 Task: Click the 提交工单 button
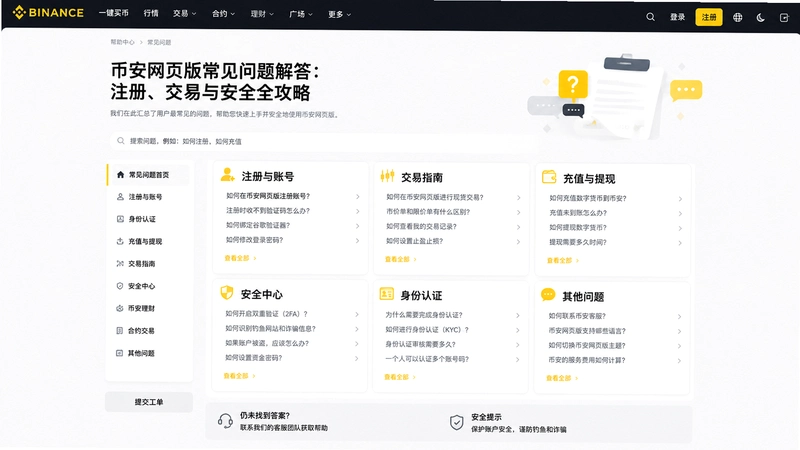[x=149, y=402]
